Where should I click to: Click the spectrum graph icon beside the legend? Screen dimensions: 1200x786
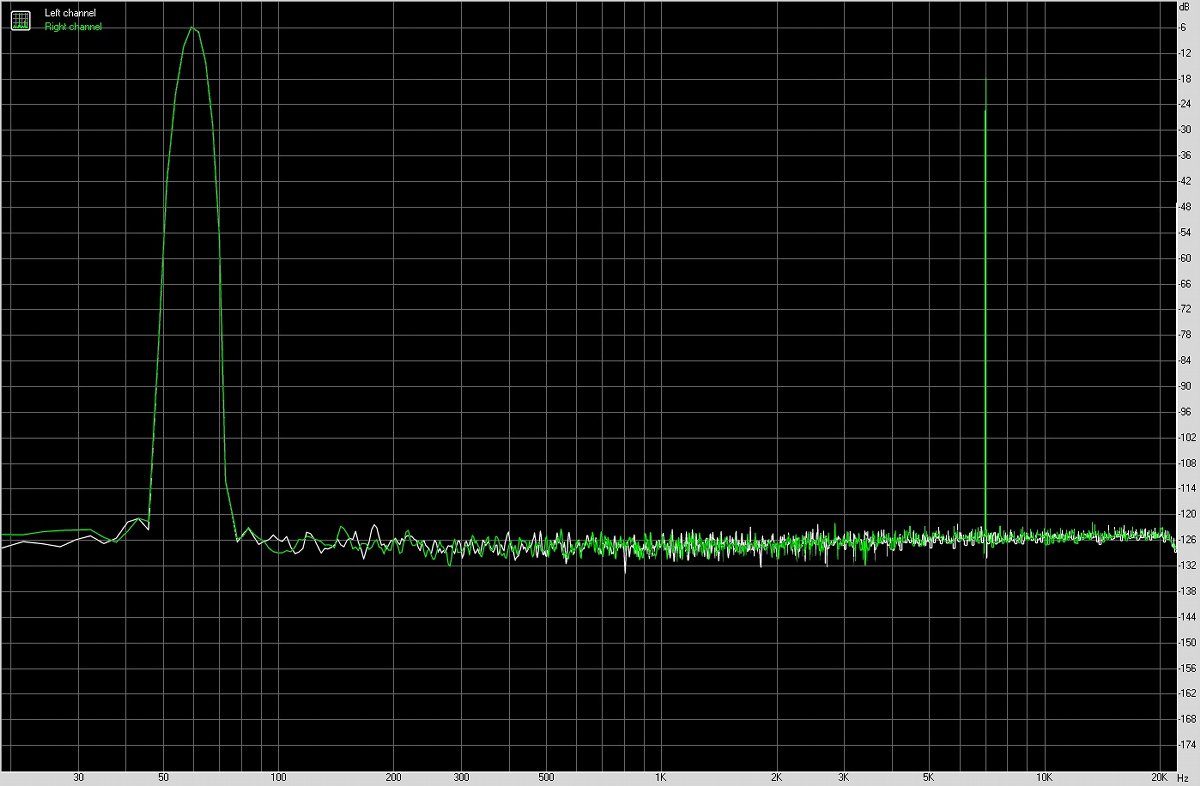click(21, 19)
